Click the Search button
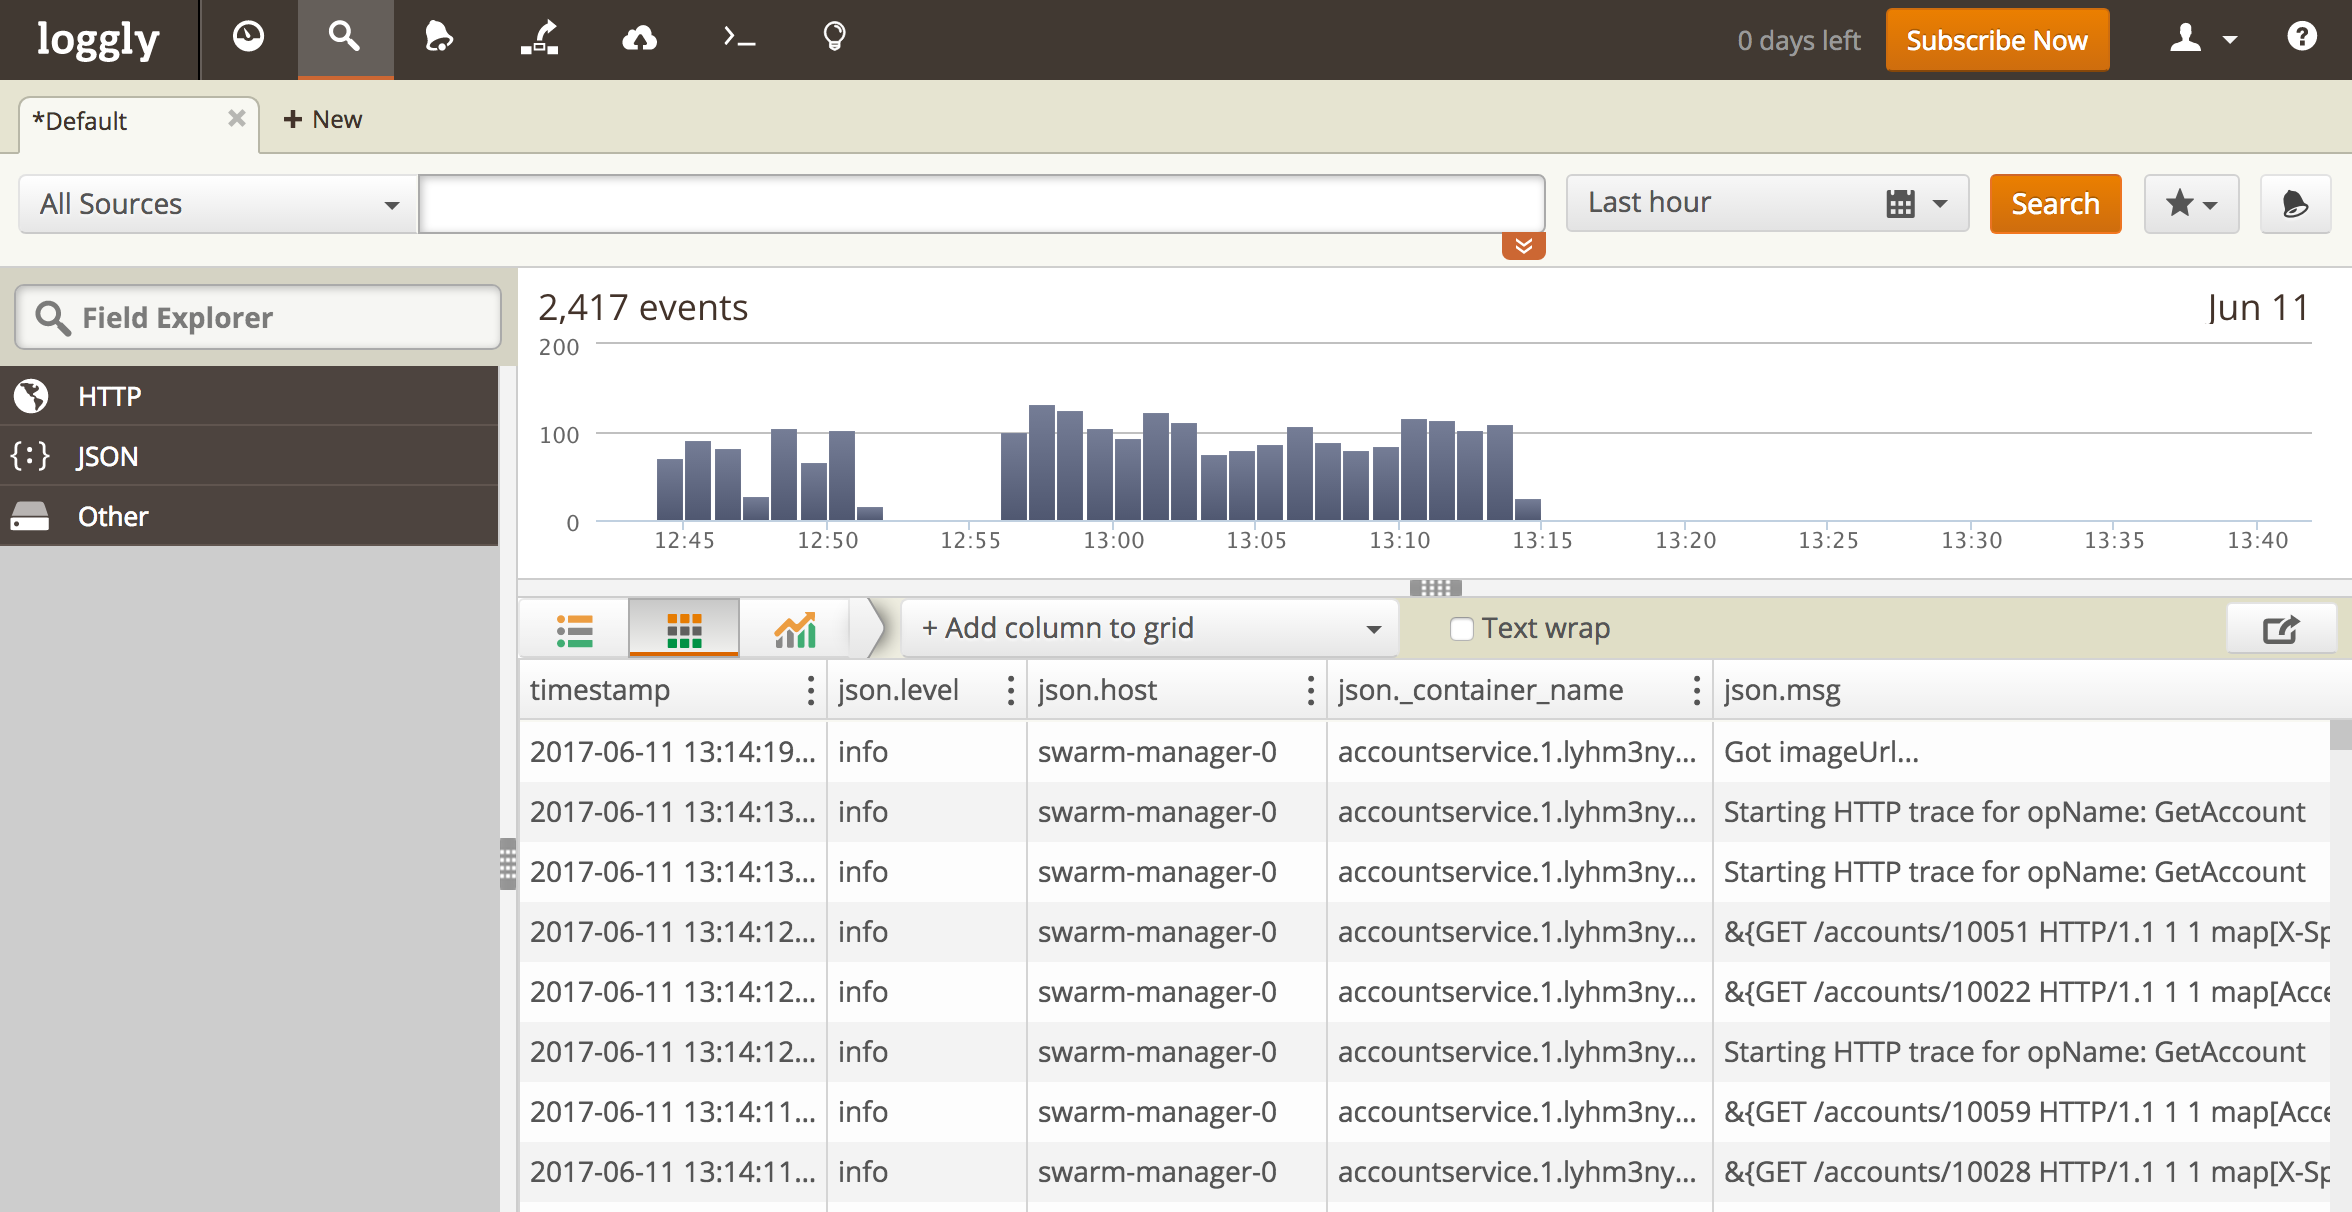 2058,203
